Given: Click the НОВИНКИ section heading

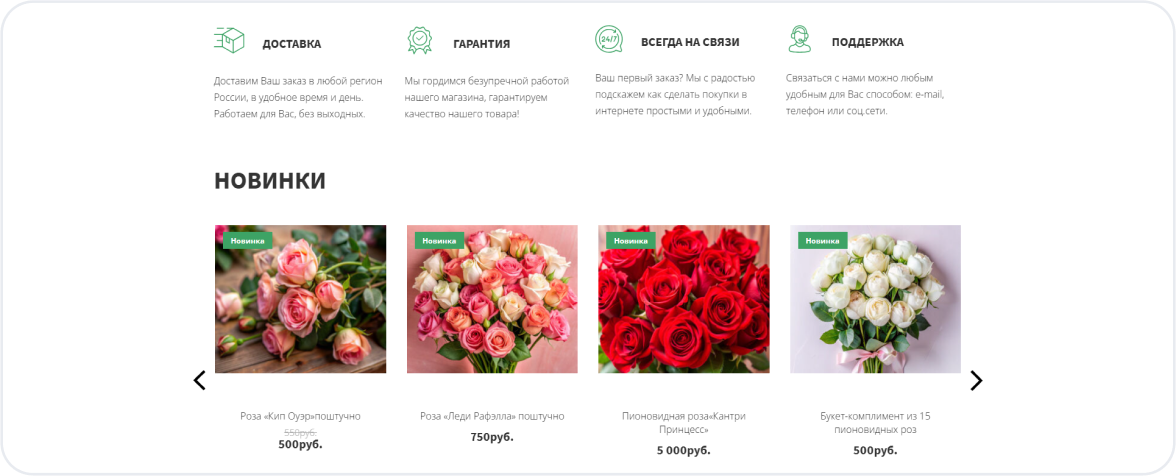Looking at the screenshot, I should click(x=270, y=181).
